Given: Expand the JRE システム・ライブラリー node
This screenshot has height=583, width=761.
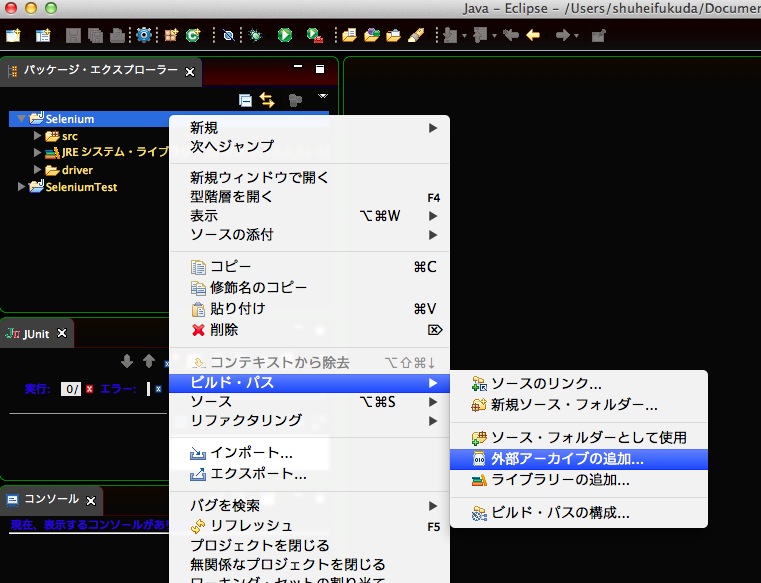Looking at the screenshot, I should (x=37, y=152).
